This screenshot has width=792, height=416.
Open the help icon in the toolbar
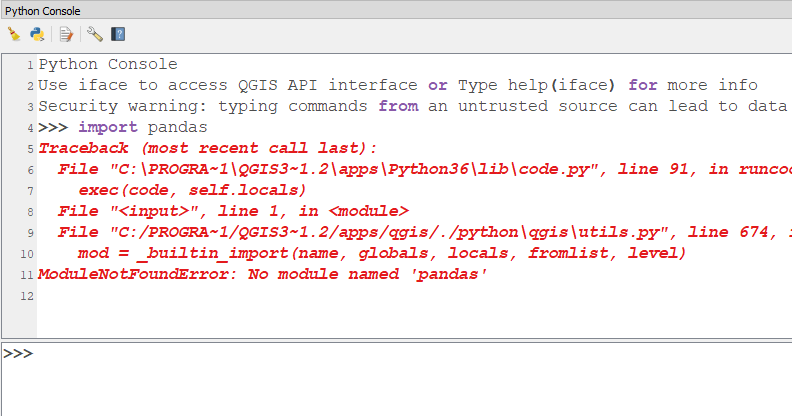(118, 34)
